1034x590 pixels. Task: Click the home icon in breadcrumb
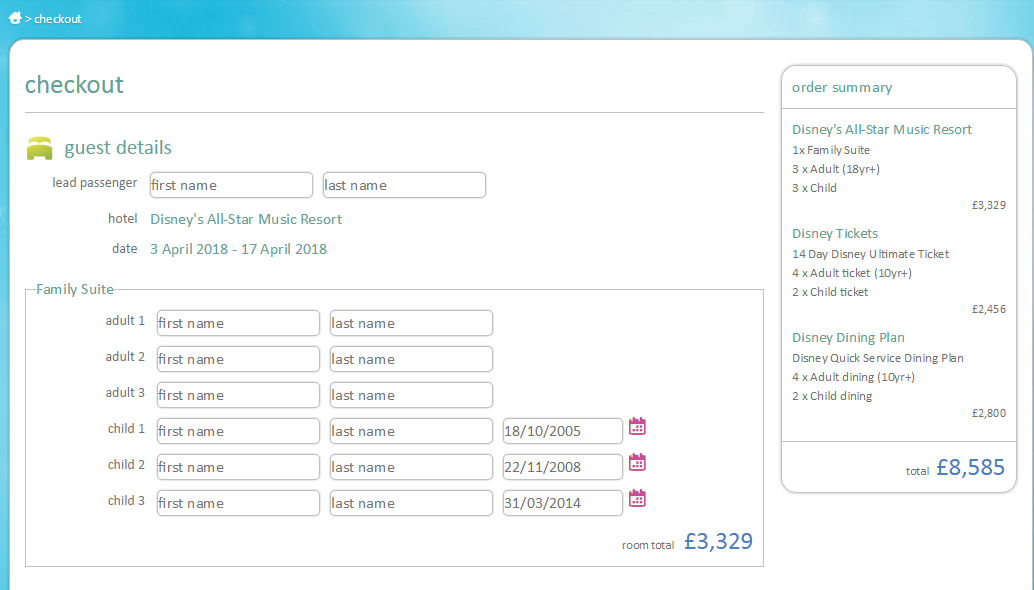[15, 18]
